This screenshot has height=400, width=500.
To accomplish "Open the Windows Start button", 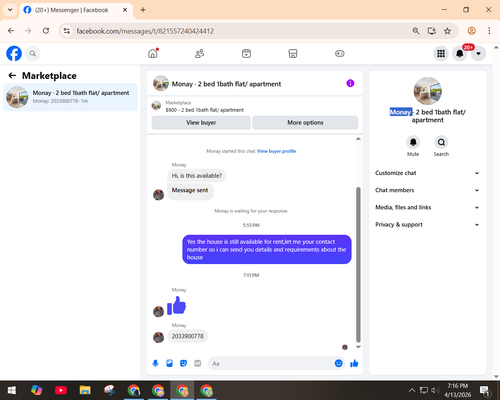I will 12,390.
